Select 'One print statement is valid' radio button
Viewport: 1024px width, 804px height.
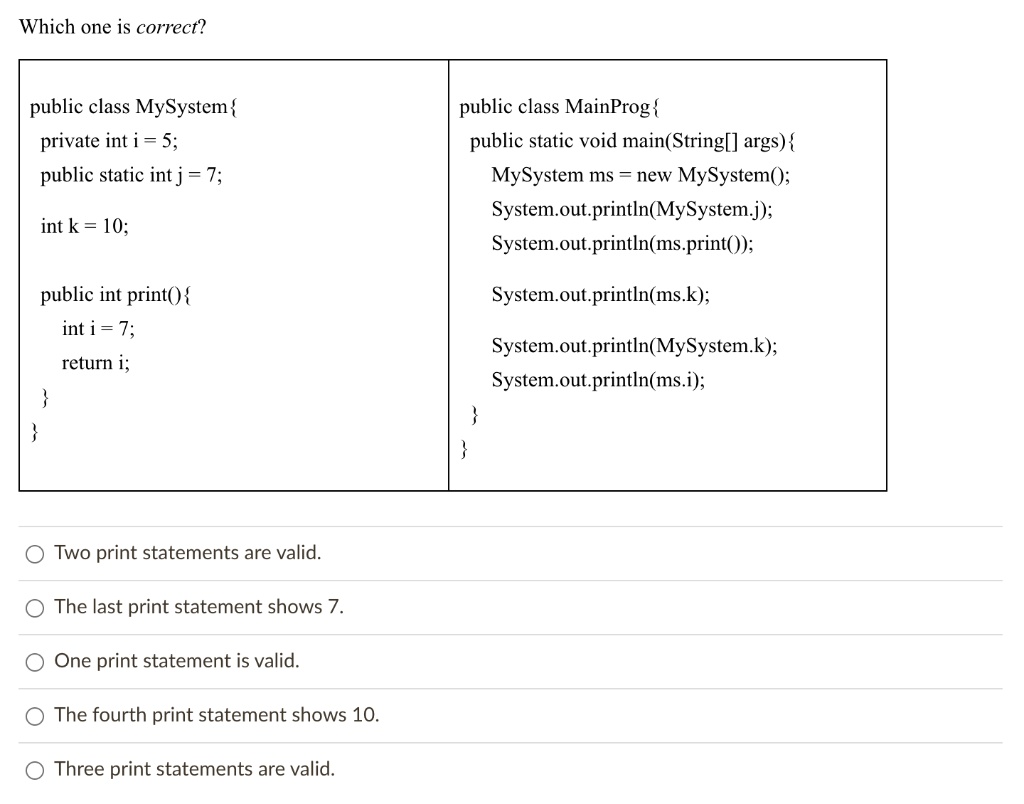coord(36,662)
